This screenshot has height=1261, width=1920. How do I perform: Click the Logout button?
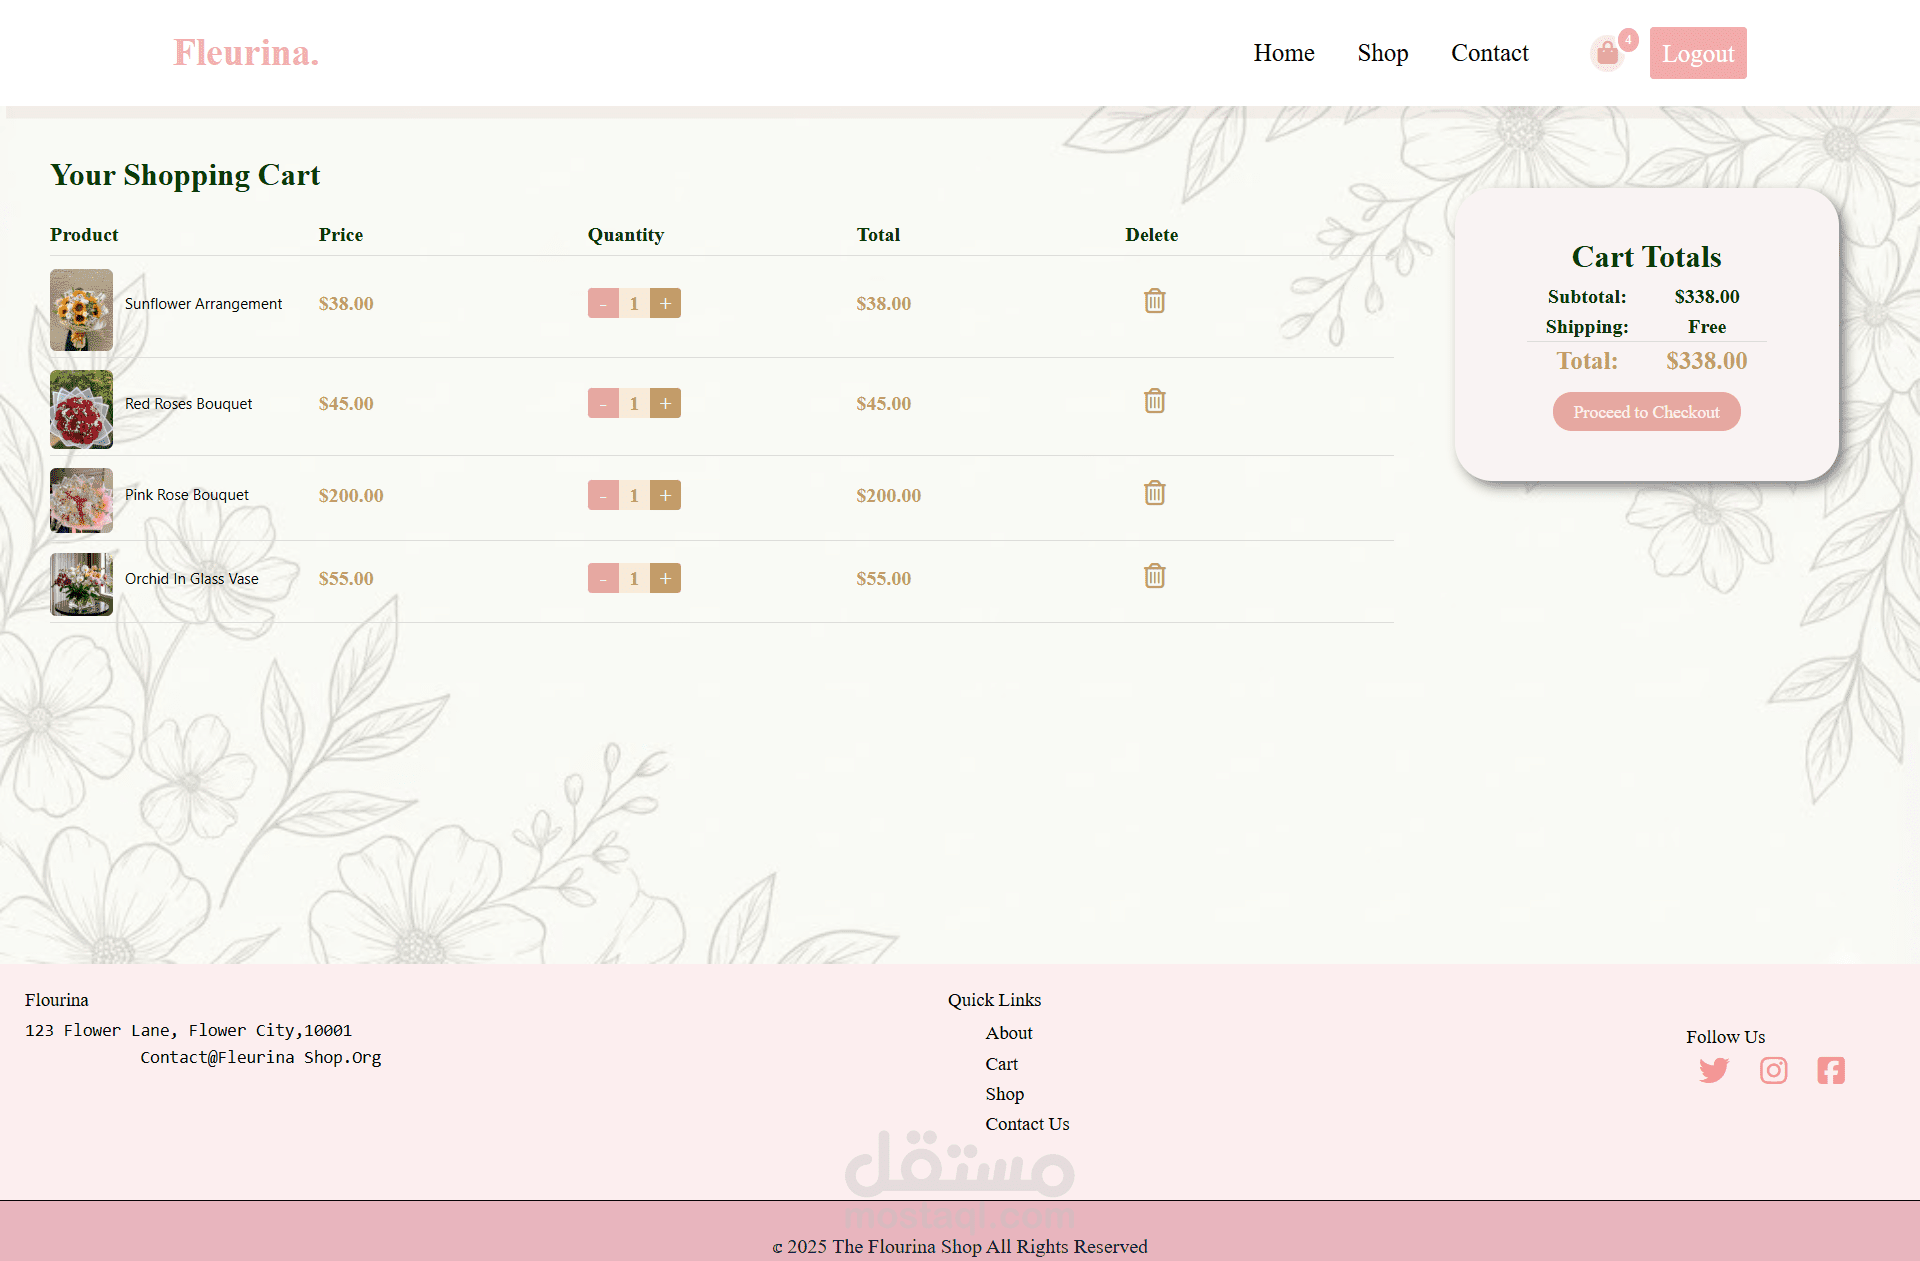1697,53
